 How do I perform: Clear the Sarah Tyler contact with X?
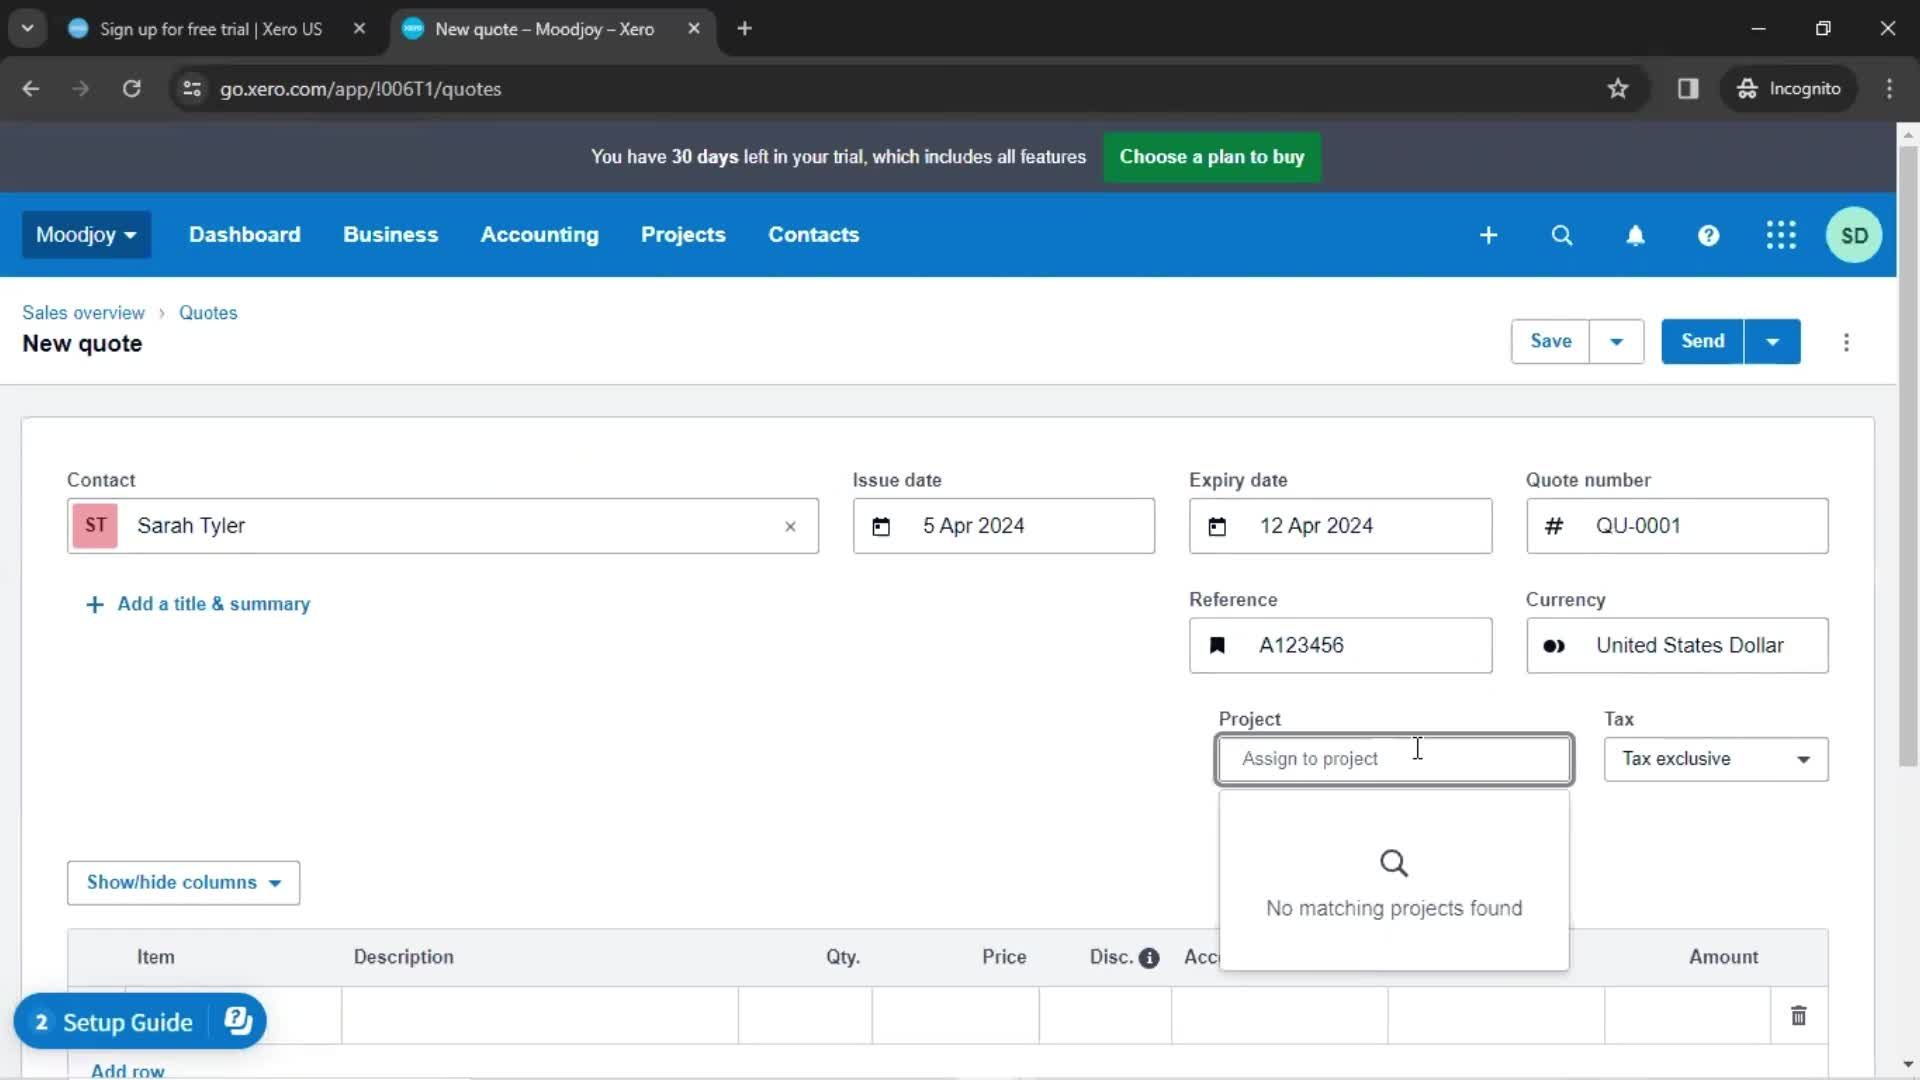pyautogui.click(x=790, y=526)
